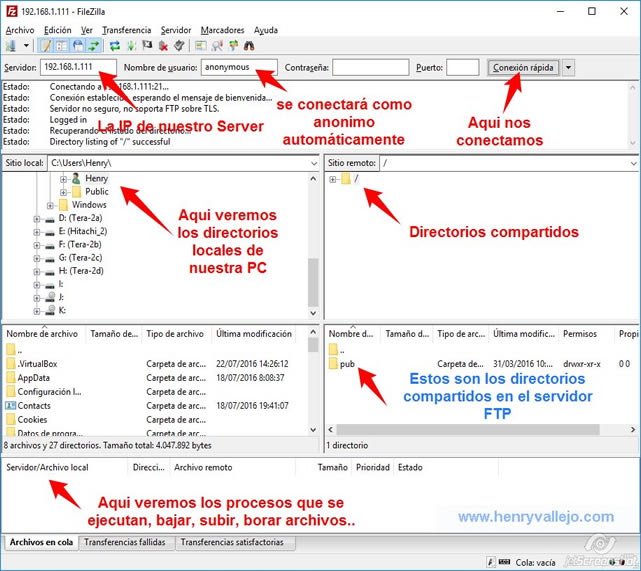Select the Configuración l... folder row
The width and height of the screenshot is (641, 571).
155,392
